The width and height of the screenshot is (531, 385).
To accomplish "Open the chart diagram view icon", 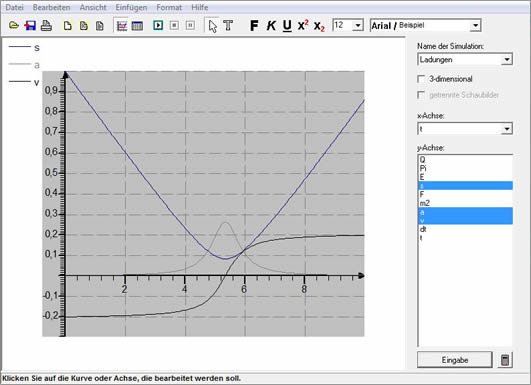I will (x=122, y=26).
